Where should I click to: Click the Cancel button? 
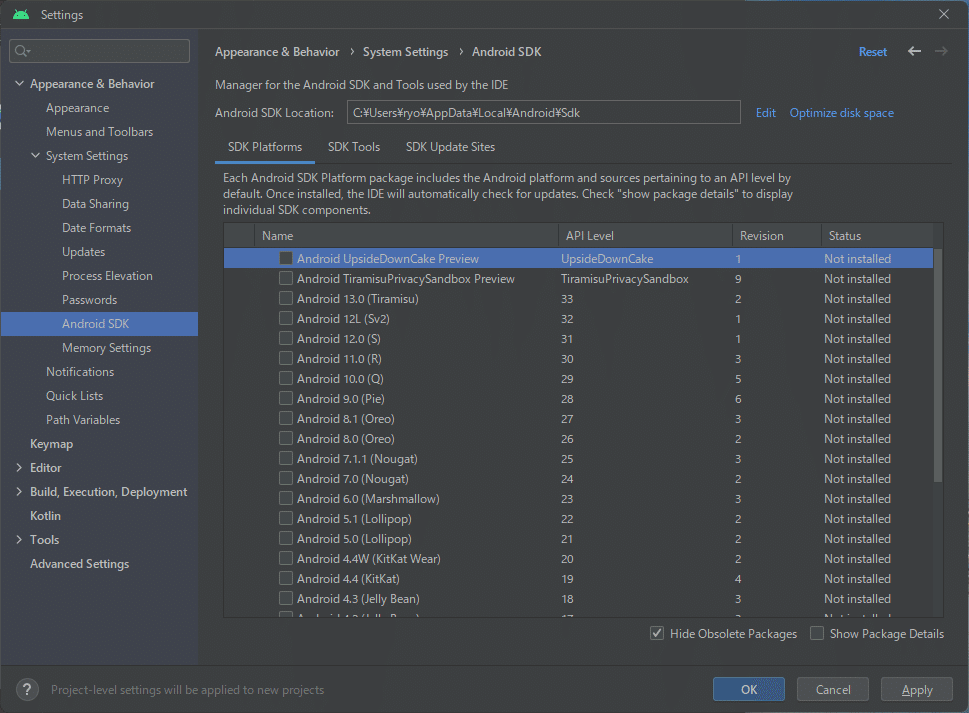coord(832,690)
